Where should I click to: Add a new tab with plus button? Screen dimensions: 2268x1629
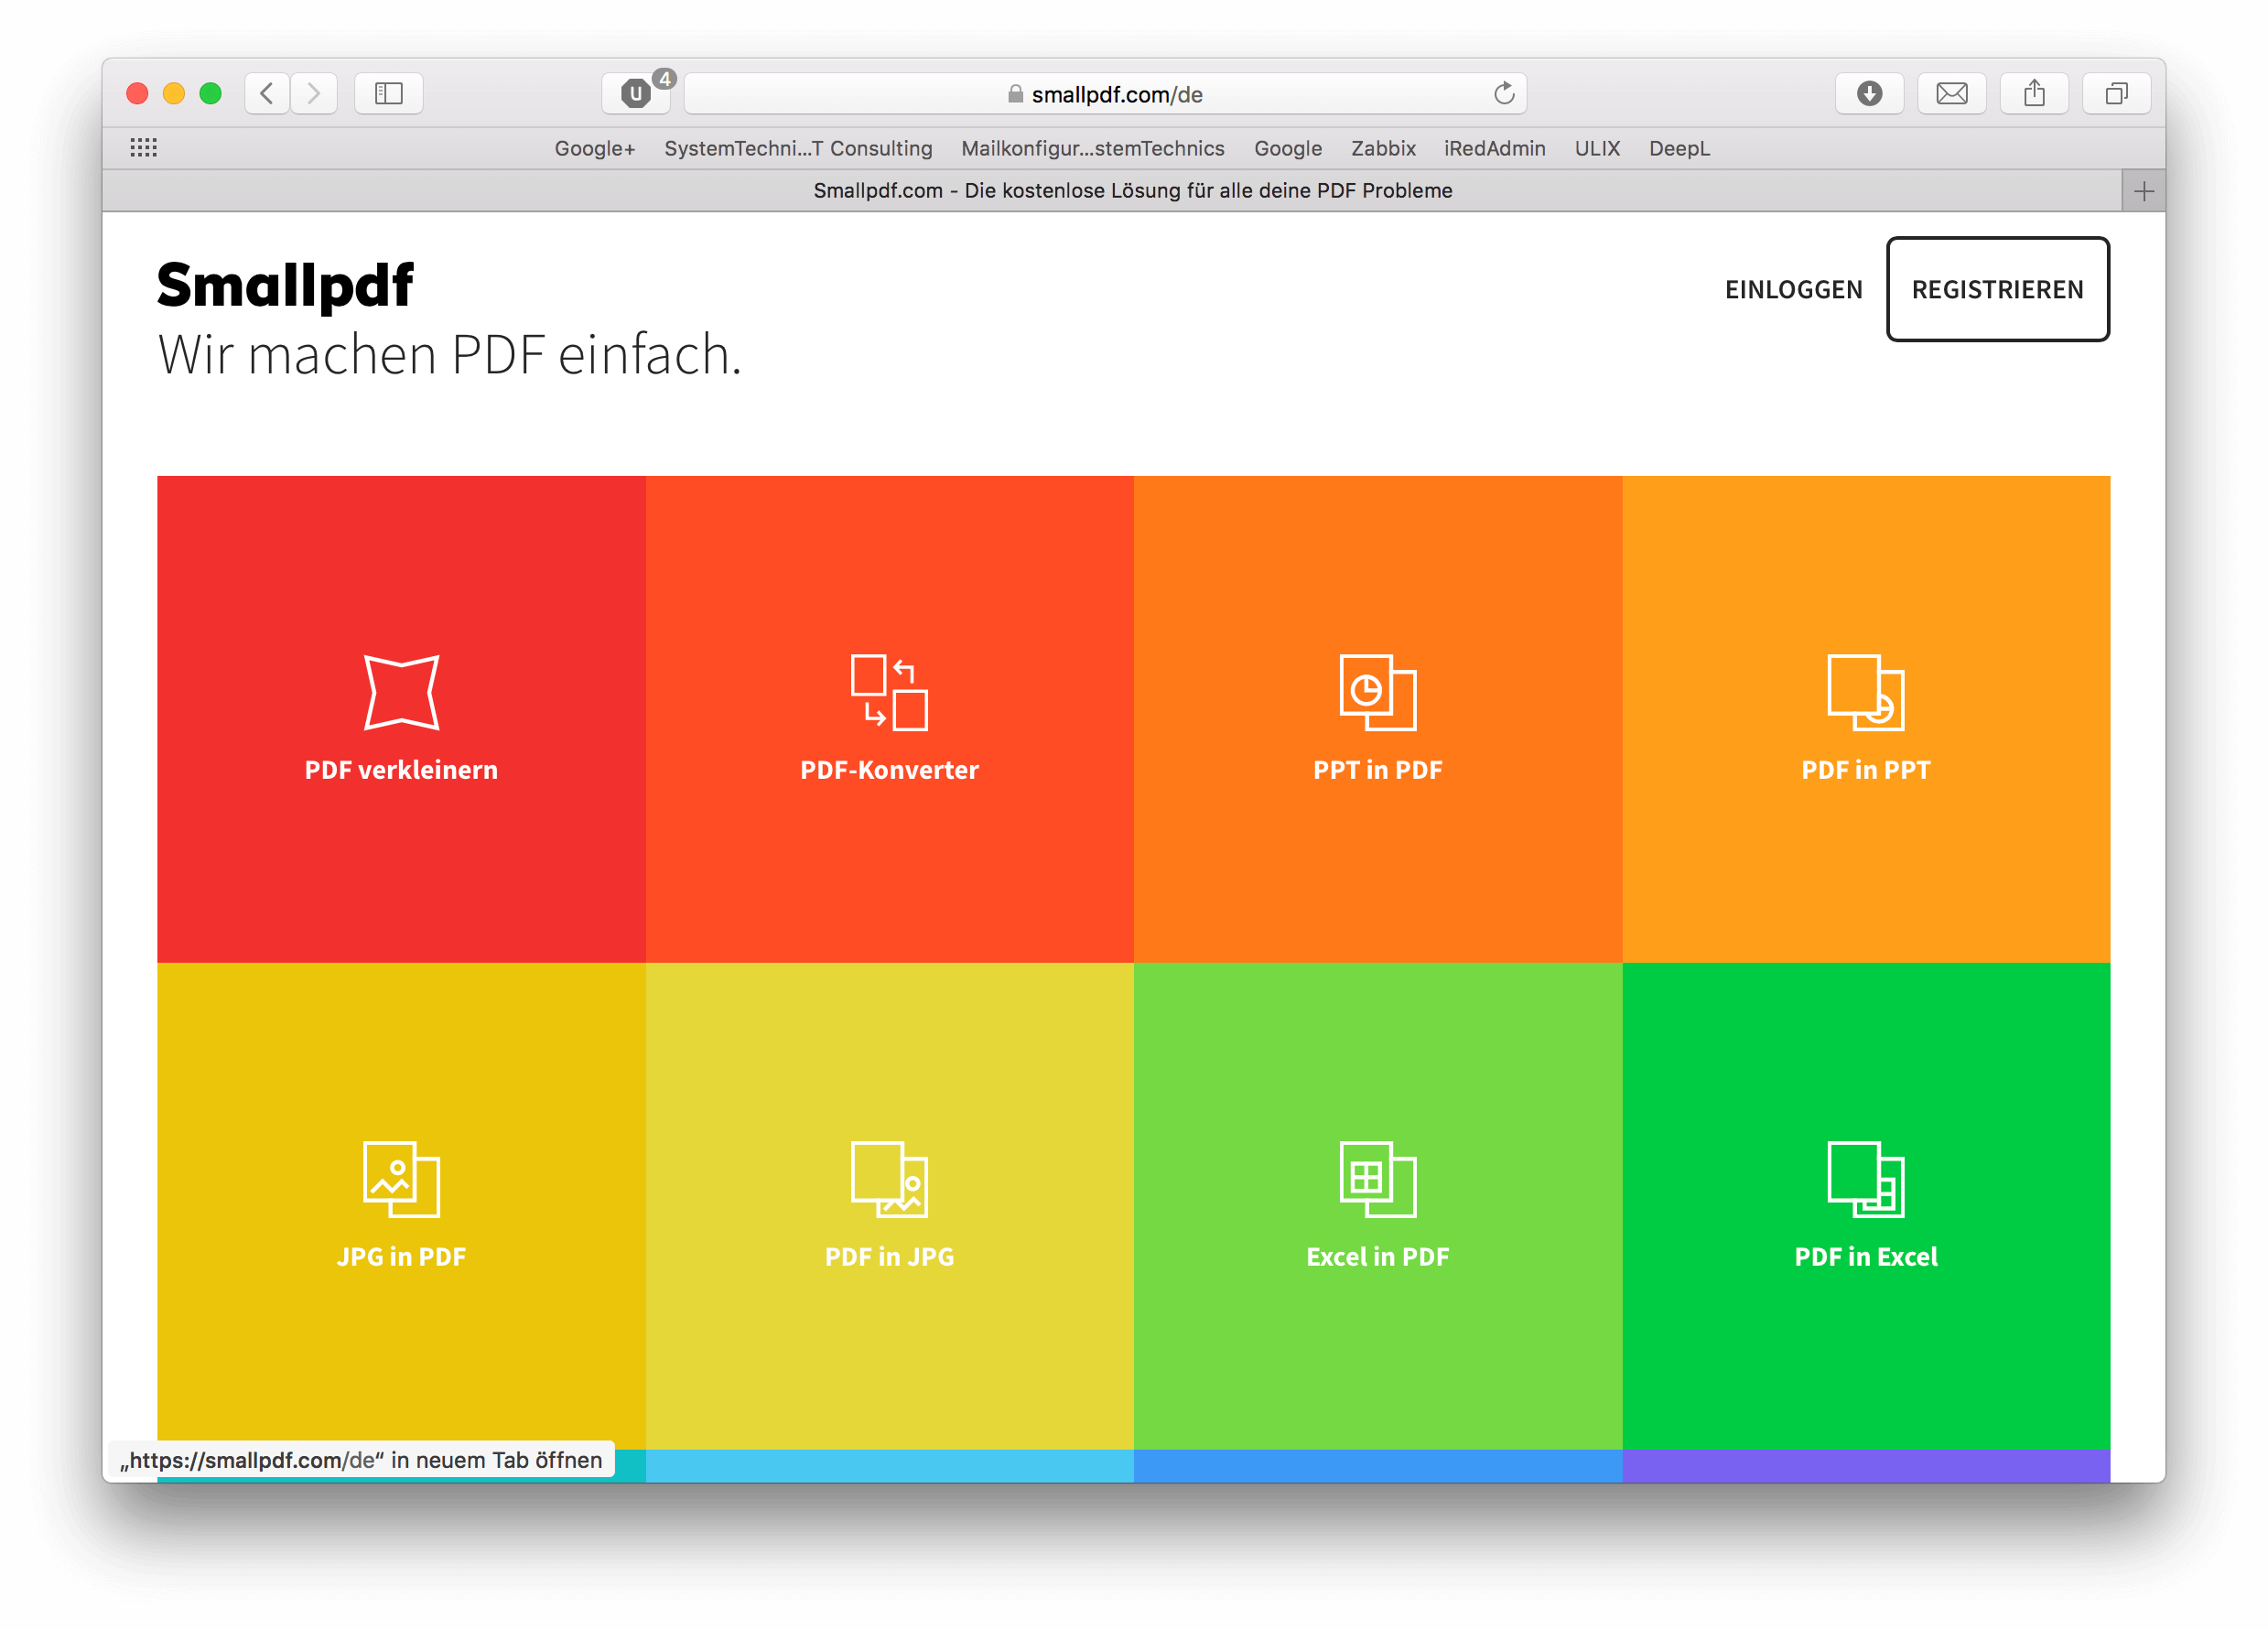click(2143, 191)
